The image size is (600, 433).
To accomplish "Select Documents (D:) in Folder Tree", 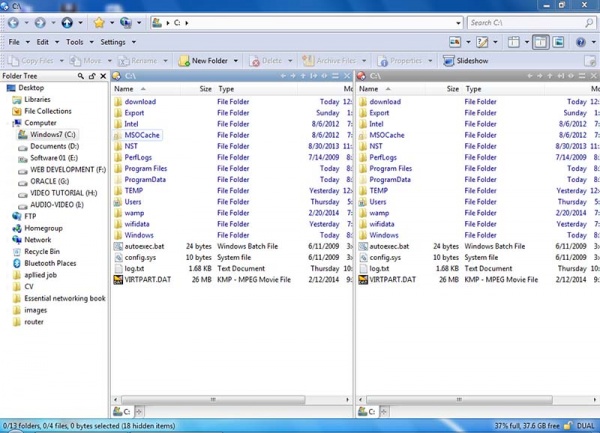I will 54,146.
